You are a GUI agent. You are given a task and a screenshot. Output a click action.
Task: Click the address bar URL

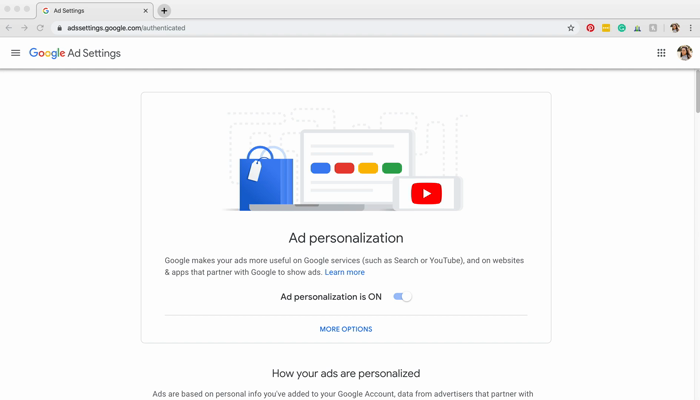tap(126, 28)
